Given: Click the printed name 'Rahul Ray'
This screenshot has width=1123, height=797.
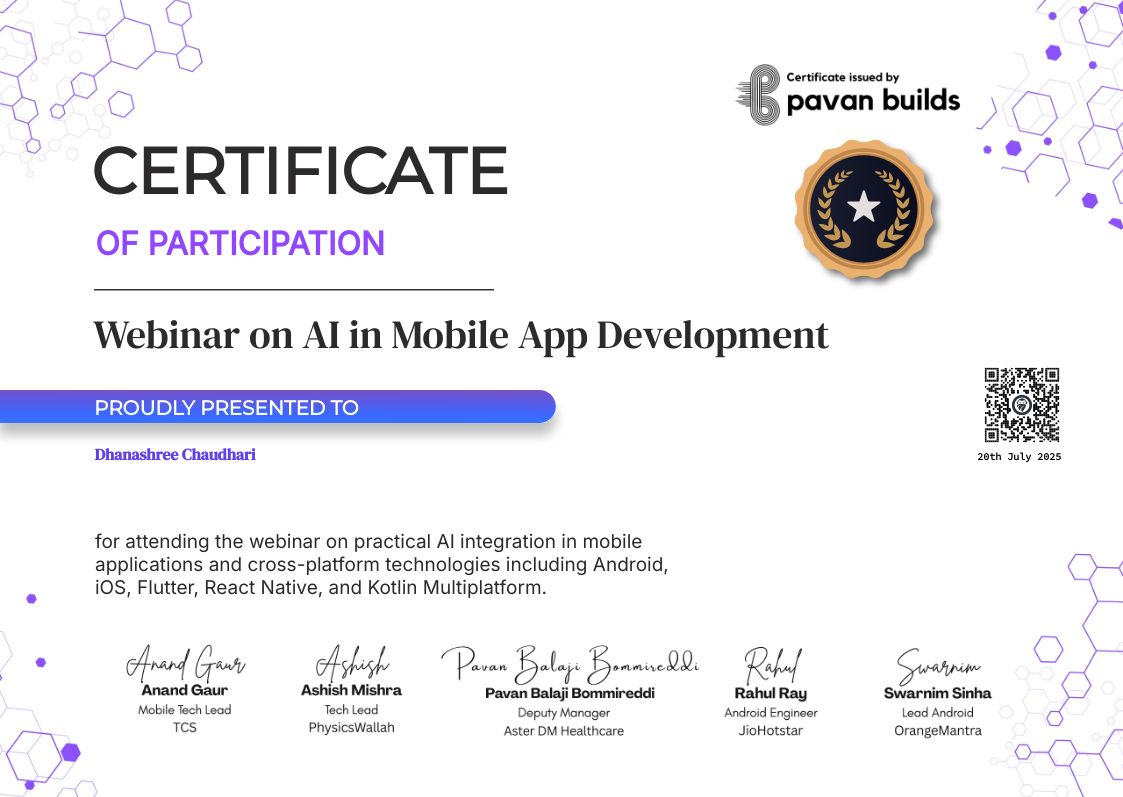Looking at the screenshot, I should click(x=771, y=693).
